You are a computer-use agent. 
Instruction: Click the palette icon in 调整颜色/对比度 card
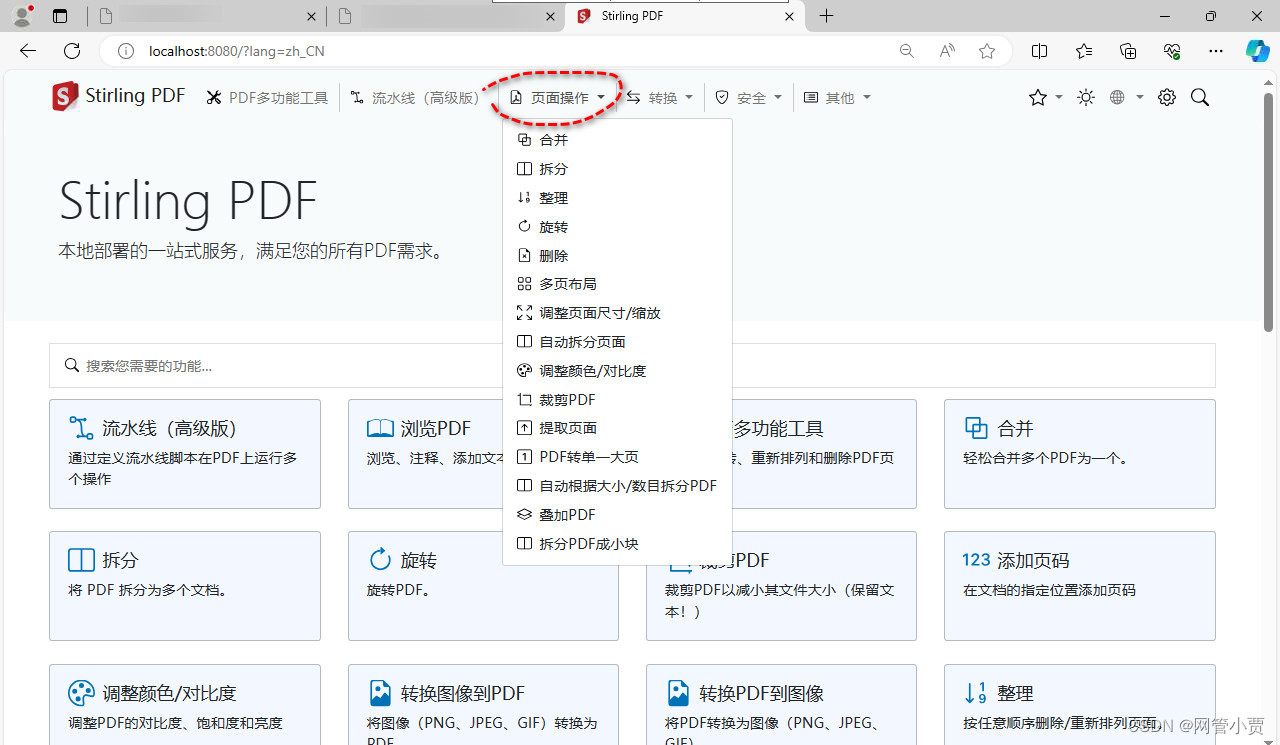[81, 692]
